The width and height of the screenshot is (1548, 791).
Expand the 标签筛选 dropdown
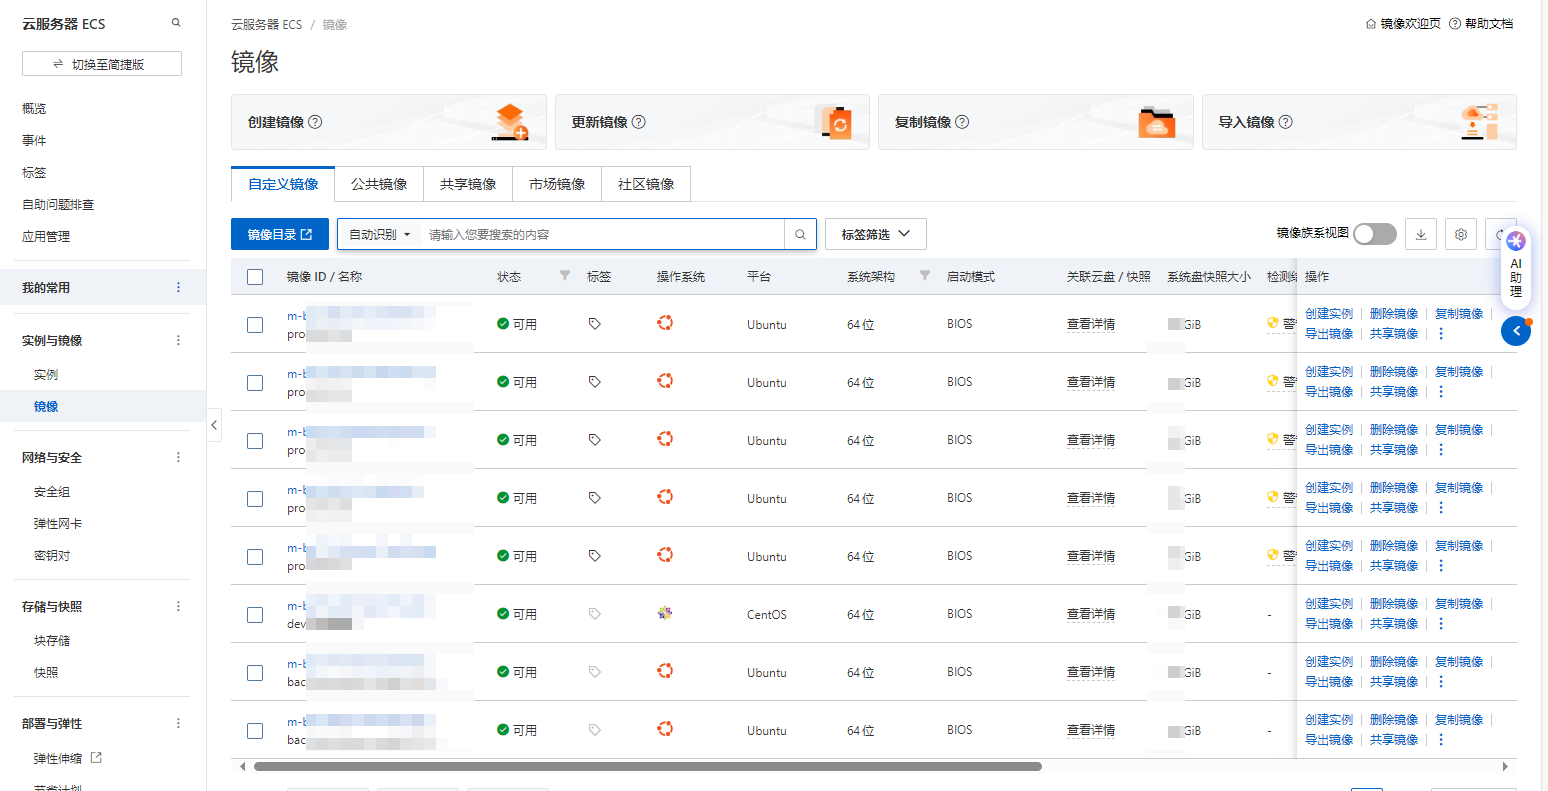tap(876, 234)
